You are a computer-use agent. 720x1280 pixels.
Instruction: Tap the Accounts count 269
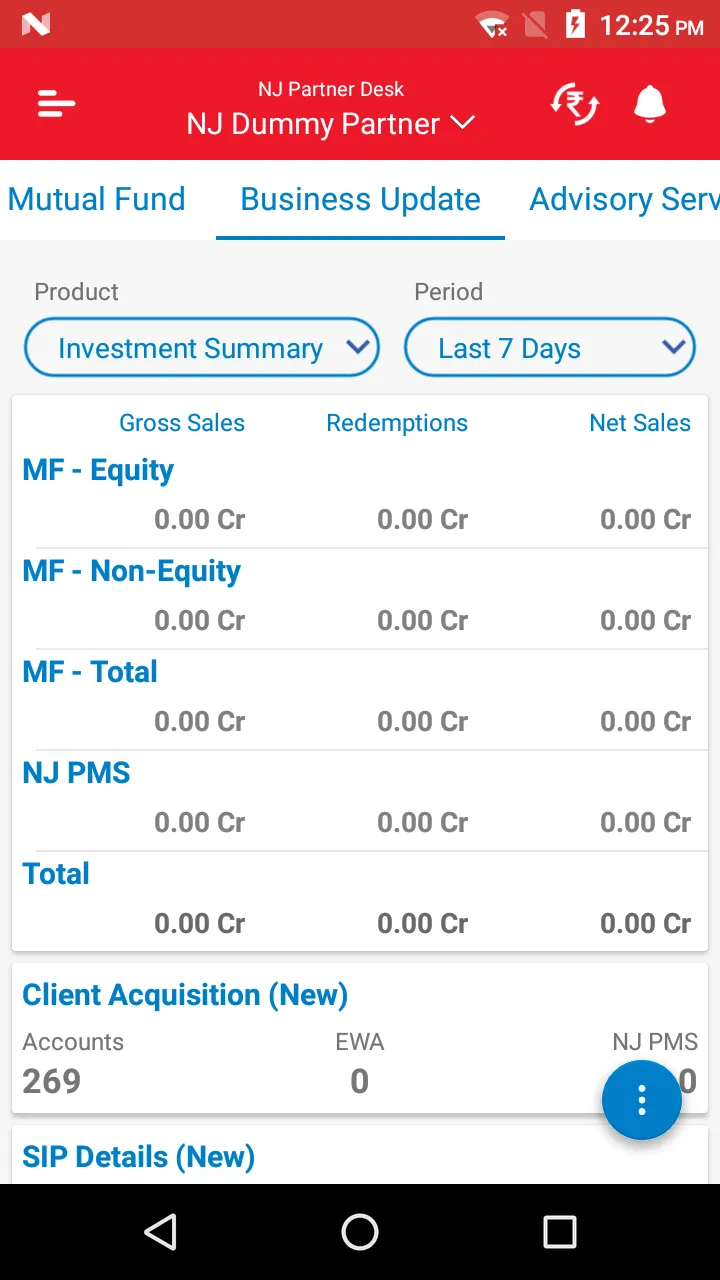coord(52,1081)
